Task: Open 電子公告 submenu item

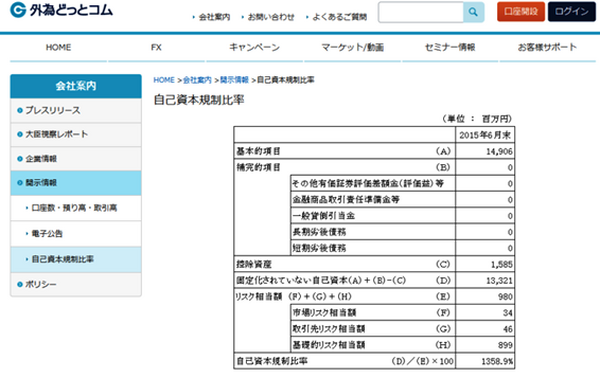Action: click(x=76, y=234)
